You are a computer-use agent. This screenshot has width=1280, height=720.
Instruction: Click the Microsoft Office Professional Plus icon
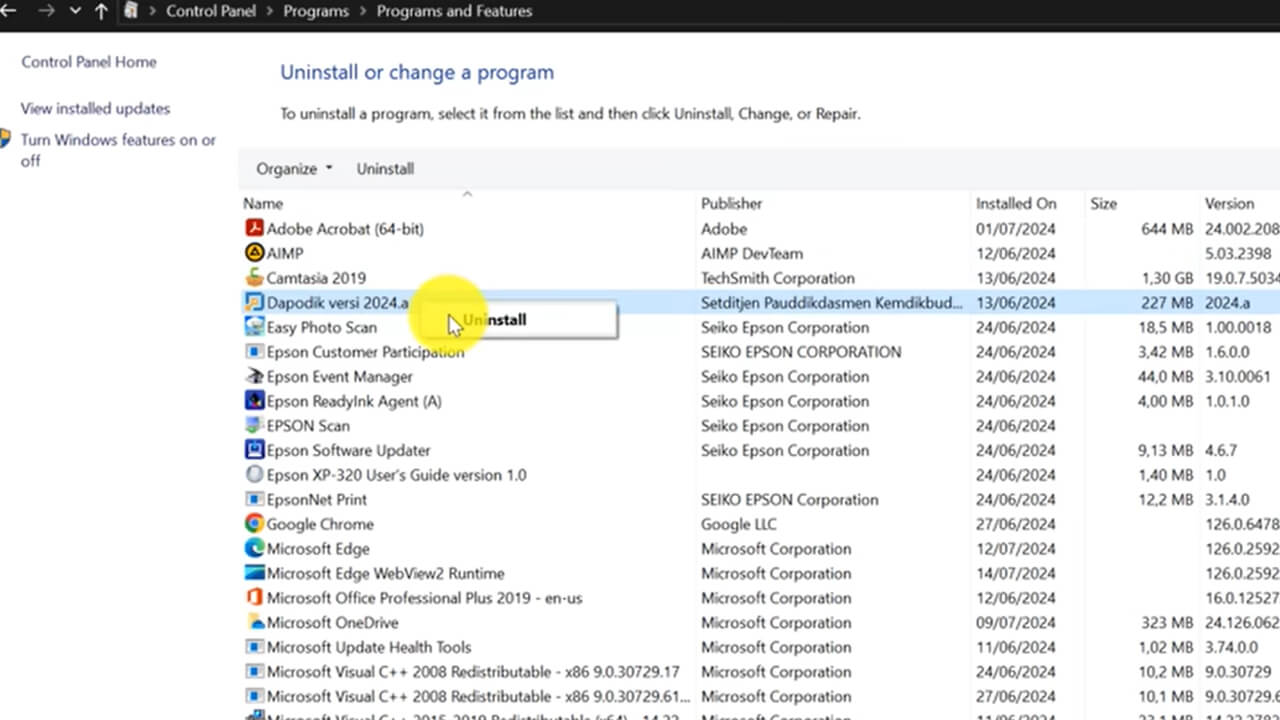(x=254, y=598)
